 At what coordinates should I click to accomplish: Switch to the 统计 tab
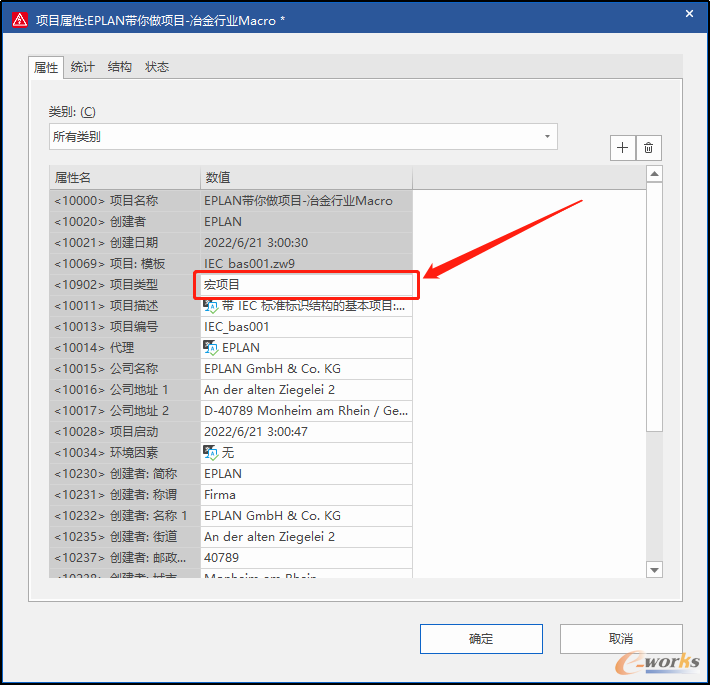coord(82,67)
